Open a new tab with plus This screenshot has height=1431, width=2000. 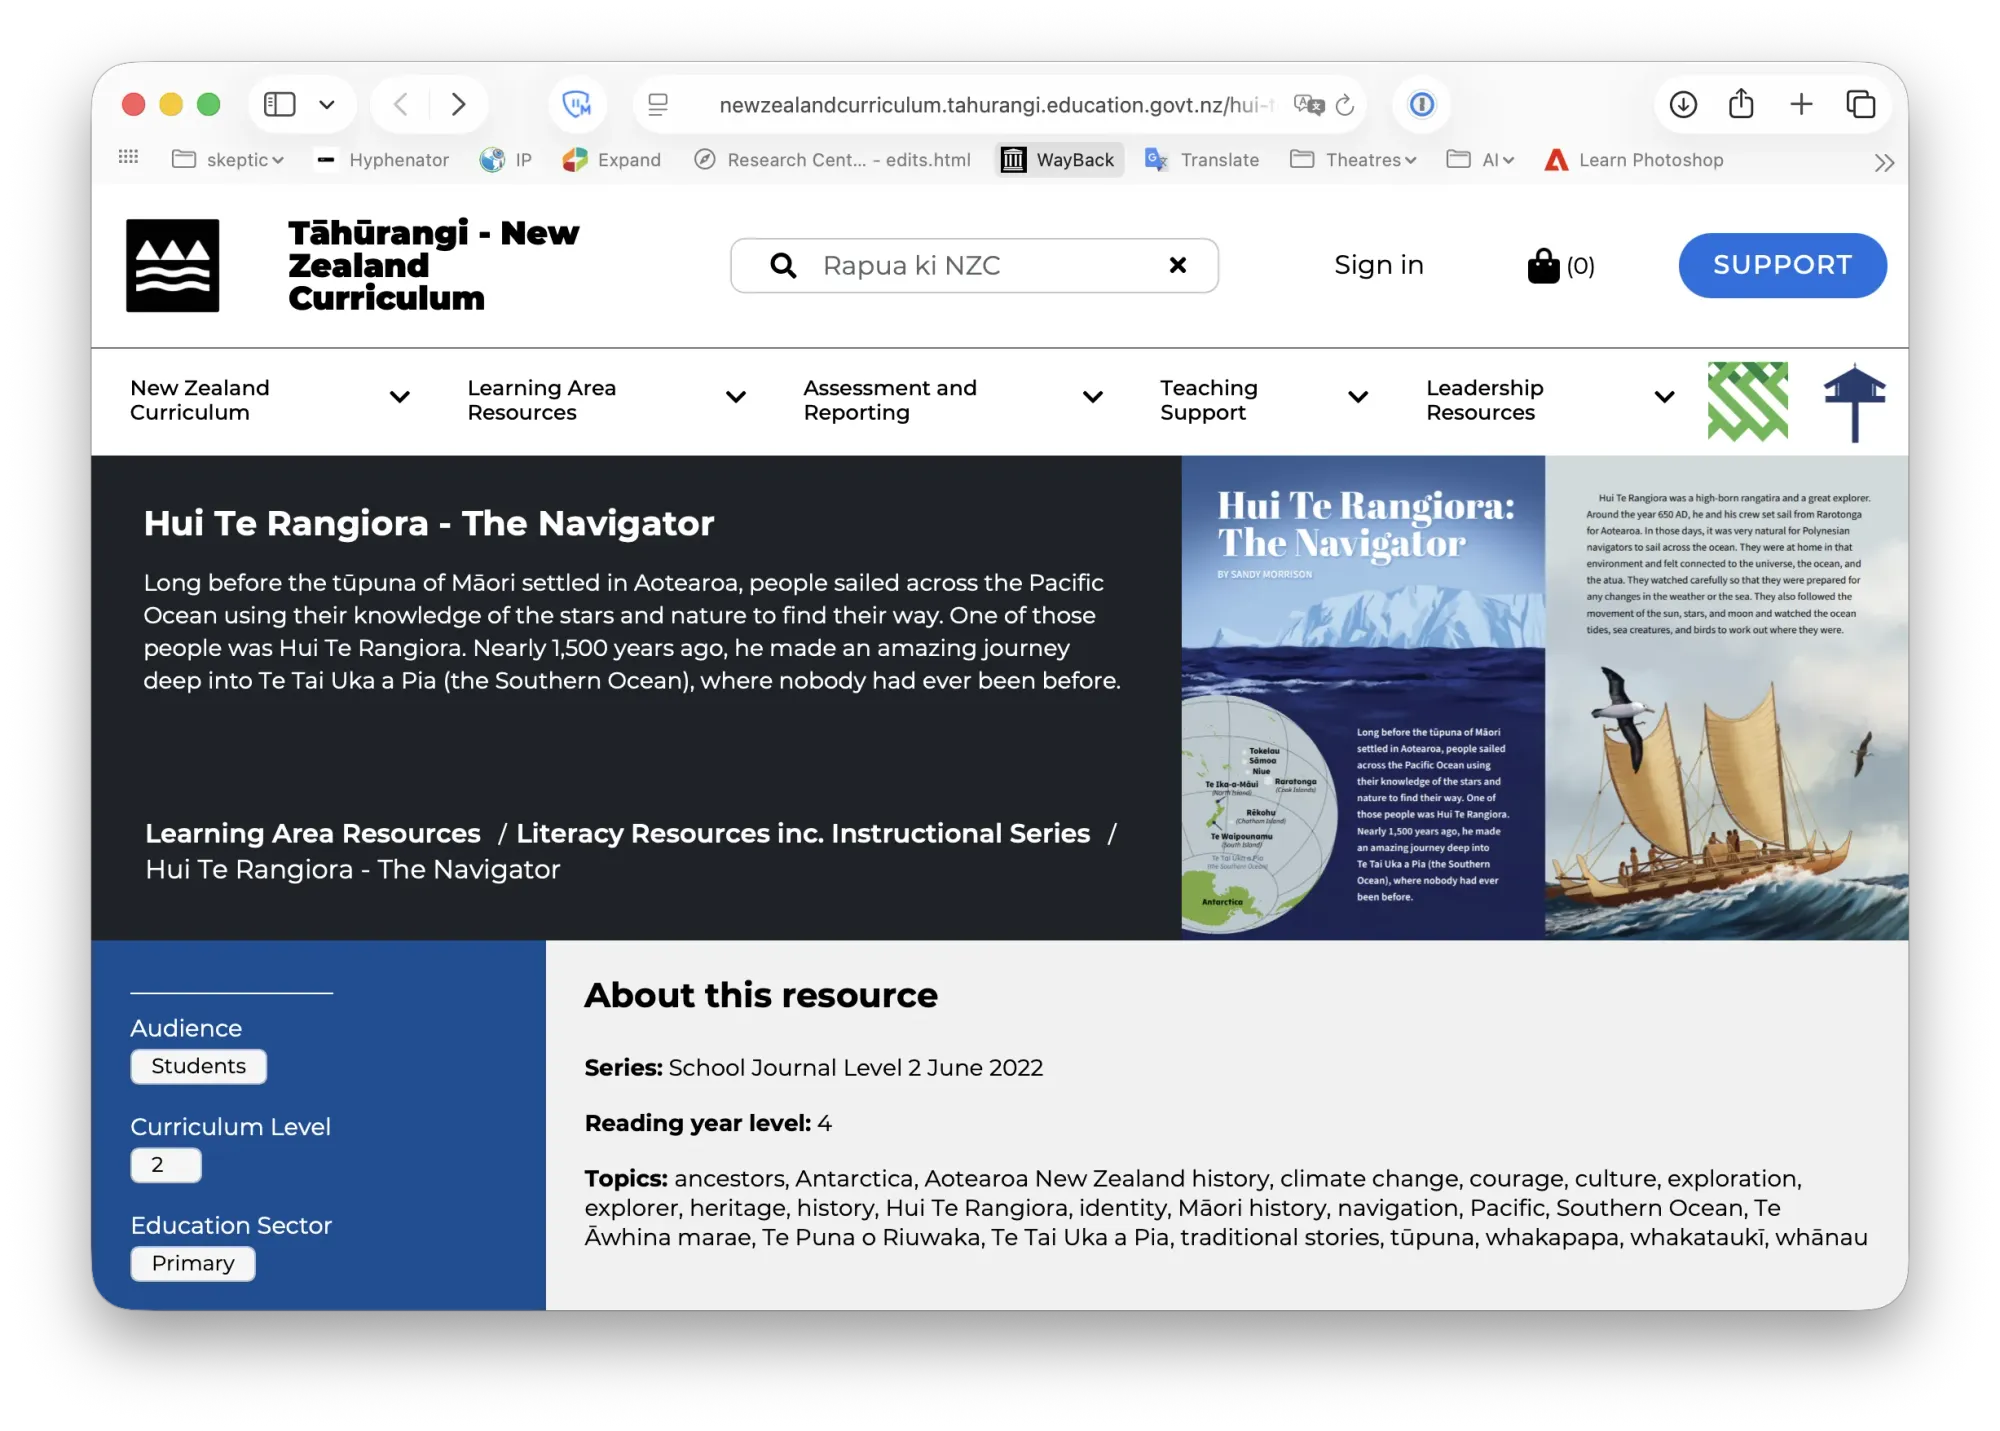1801,104
